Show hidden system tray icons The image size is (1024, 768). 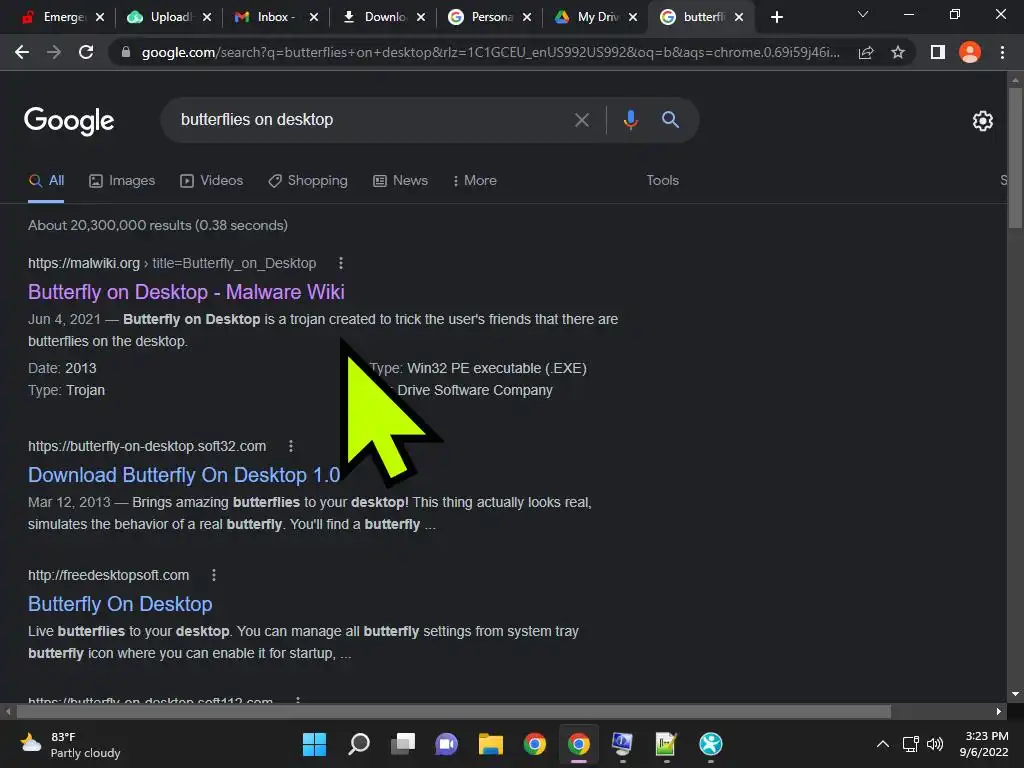(882, 744)
